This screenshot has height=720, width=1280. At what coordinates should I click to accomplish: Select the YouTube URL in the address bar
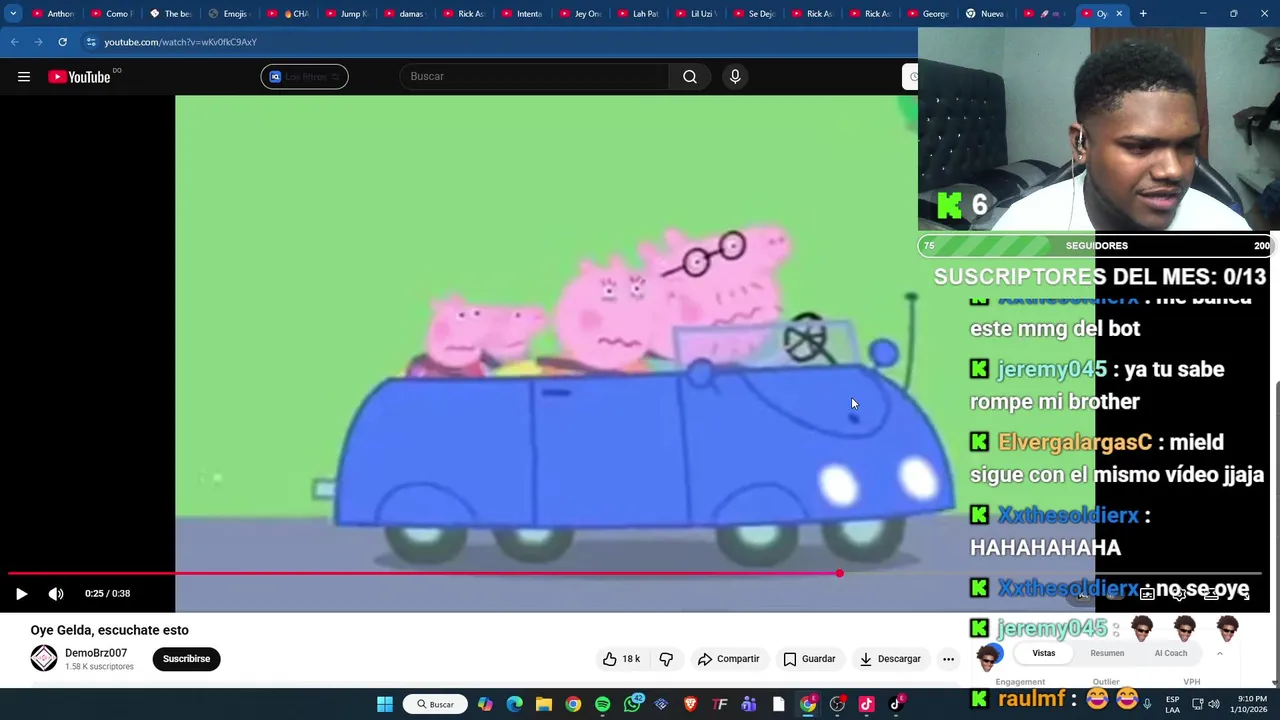181,42
